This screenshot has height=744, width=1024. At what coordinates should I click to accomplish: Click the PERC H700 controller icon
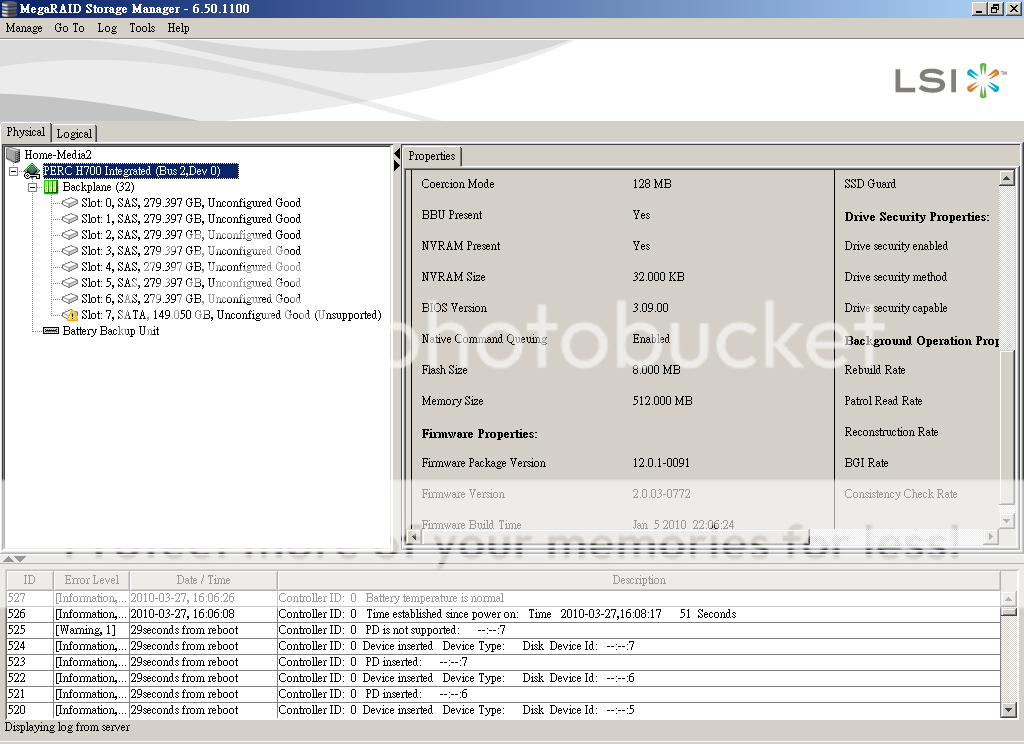(x=32, y=171)
